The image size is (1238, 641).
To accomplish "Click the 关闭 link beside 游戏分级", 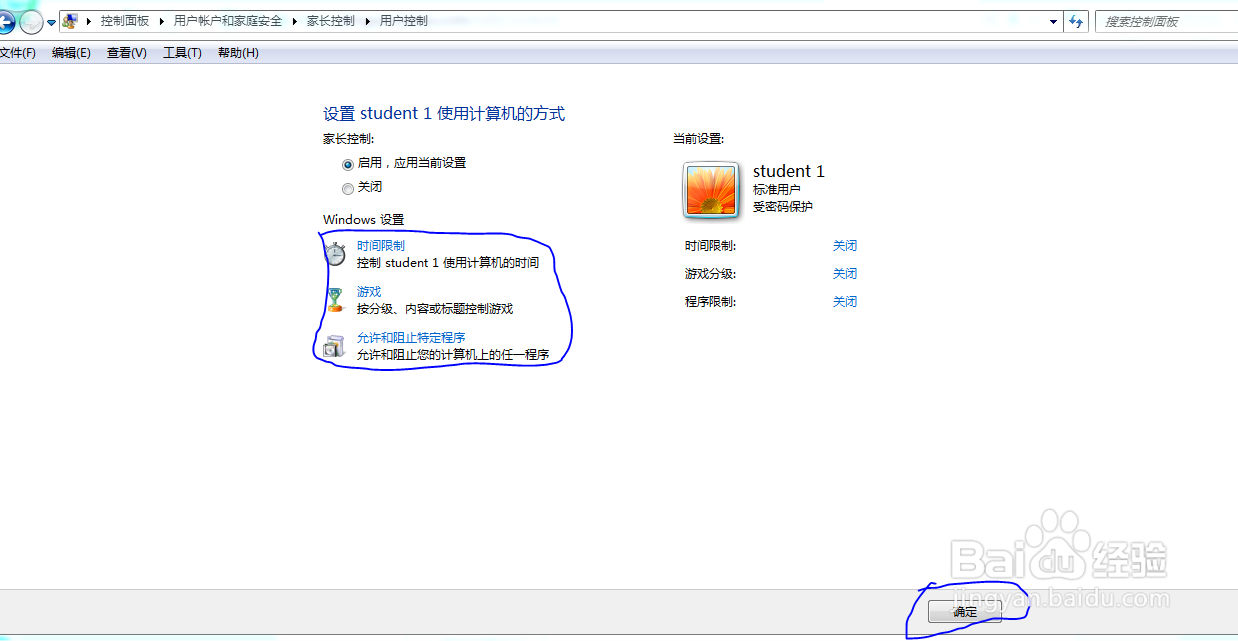I will click(x=845, y=273).
